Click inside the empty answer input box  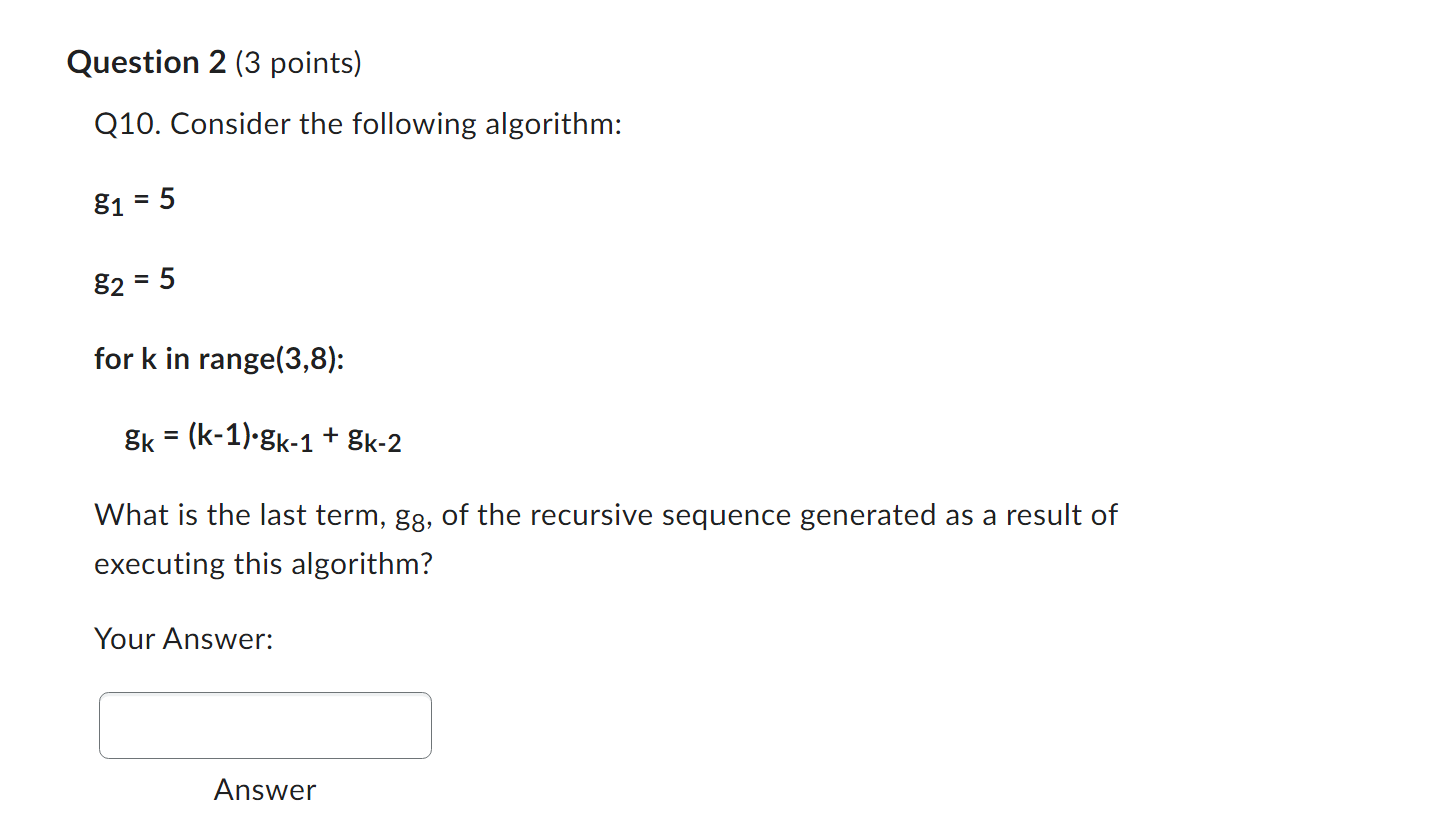pos(264,725)
